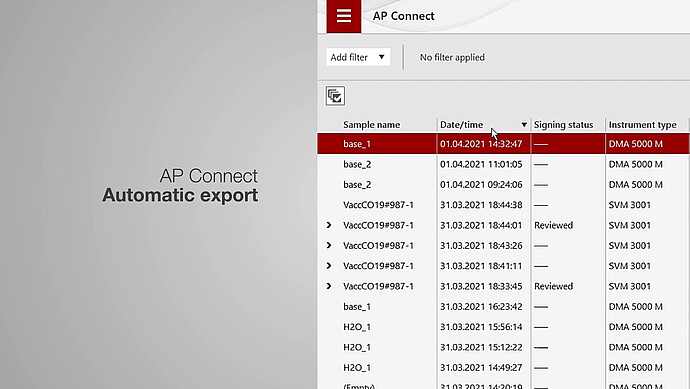Click SVM 3001 in 18:44:38 row
Screen dimensions: 690x389
[629, 205]
